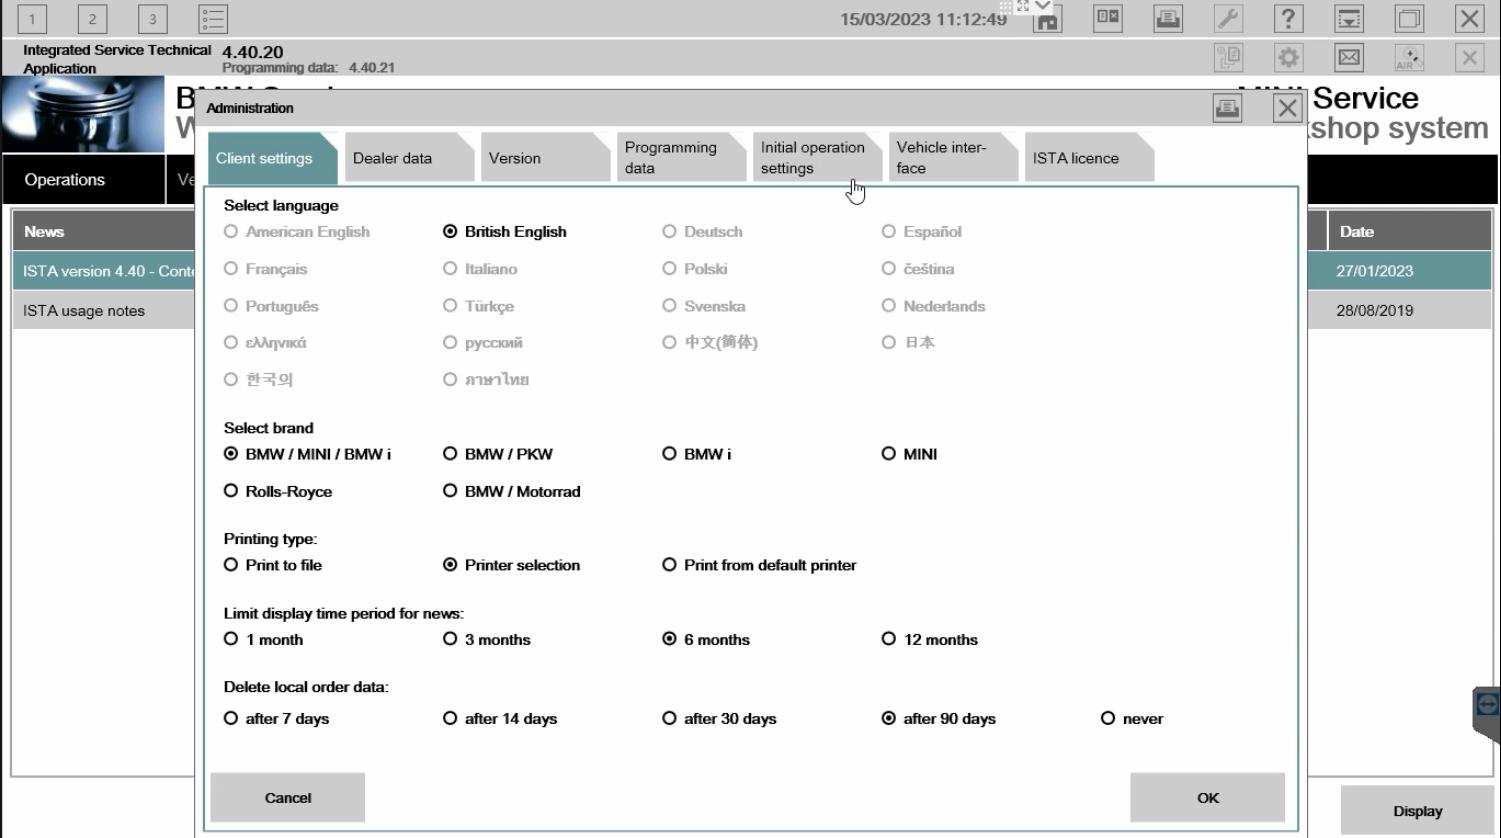This screenshot has width=1501, height=838.
Task: Choose Rolls-Royce brand
Action: coord(278,492)
